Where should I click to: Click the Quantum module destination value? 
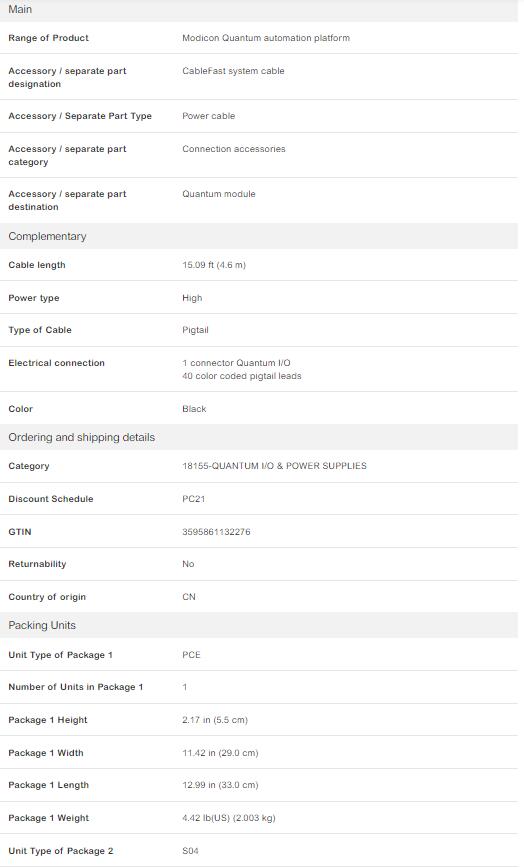(219, 194)
